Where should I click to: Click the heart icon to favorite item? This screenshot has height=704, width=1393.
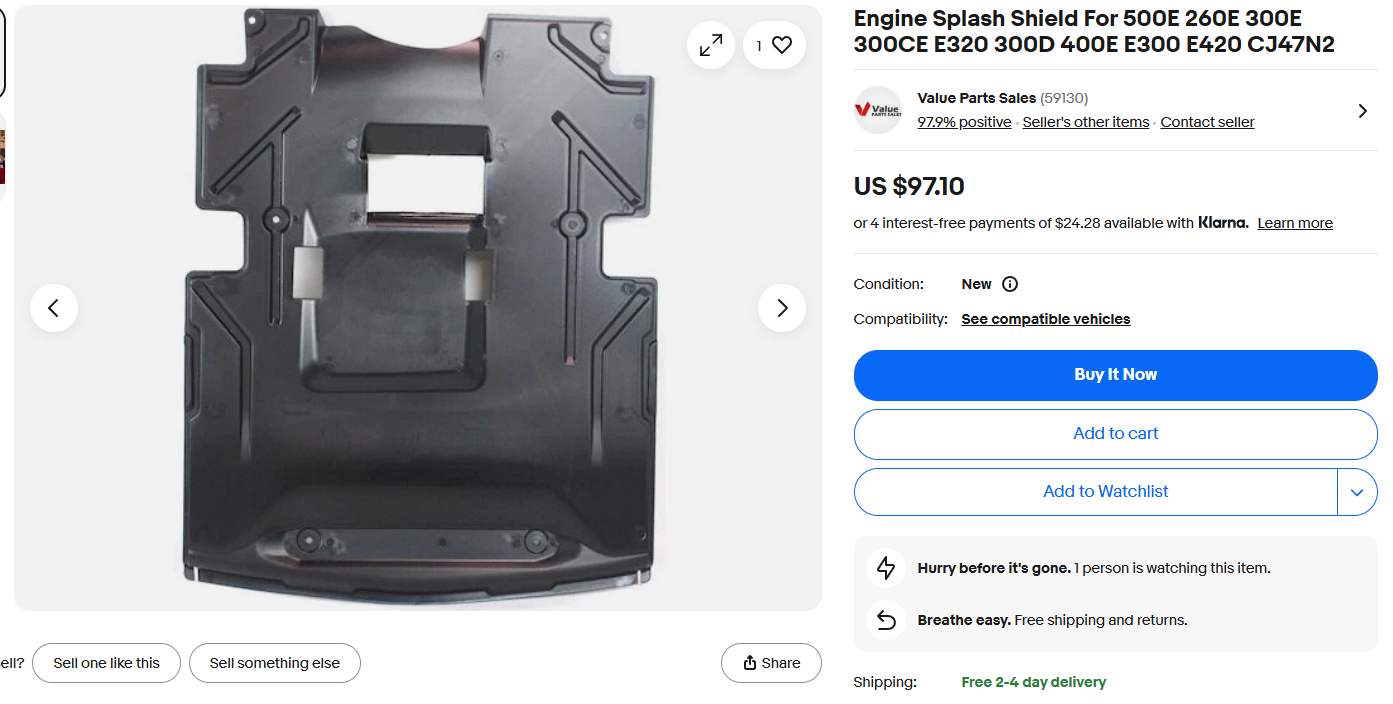coord(781,45)
